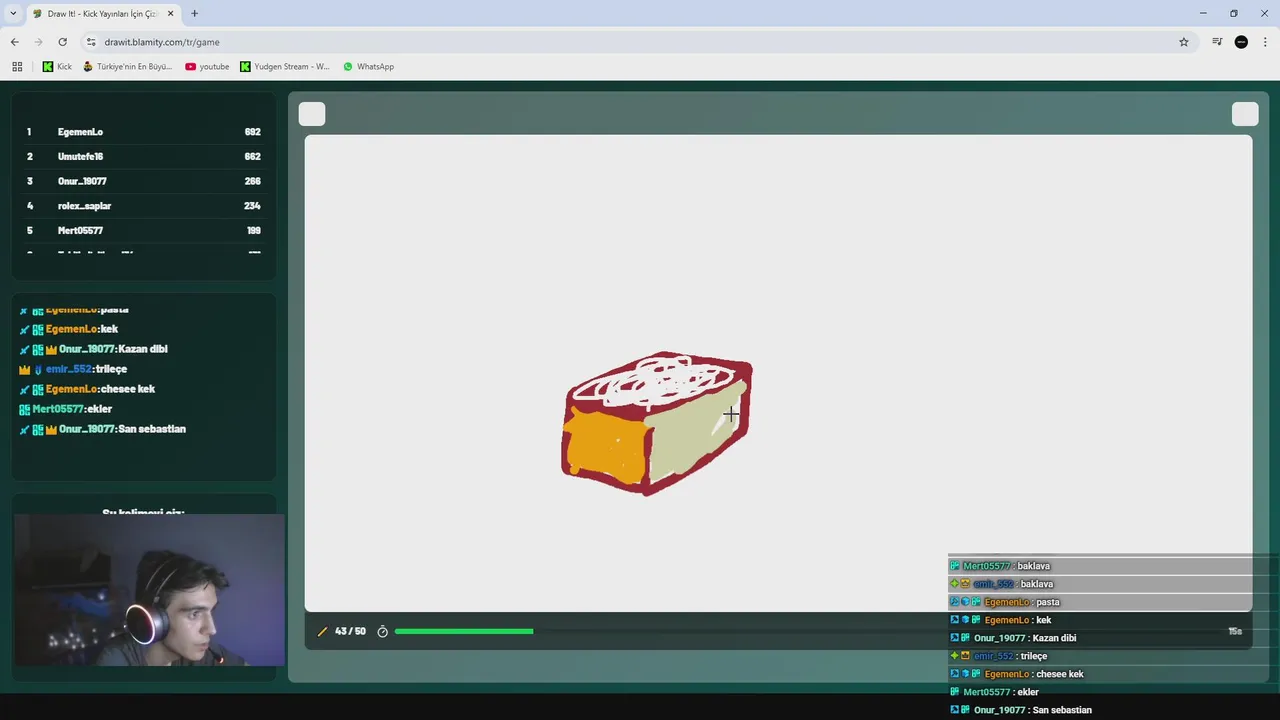Open a new tab with plus button
Screen dimensions: 1280x720
pyautogui.click(x=194, y=14)
